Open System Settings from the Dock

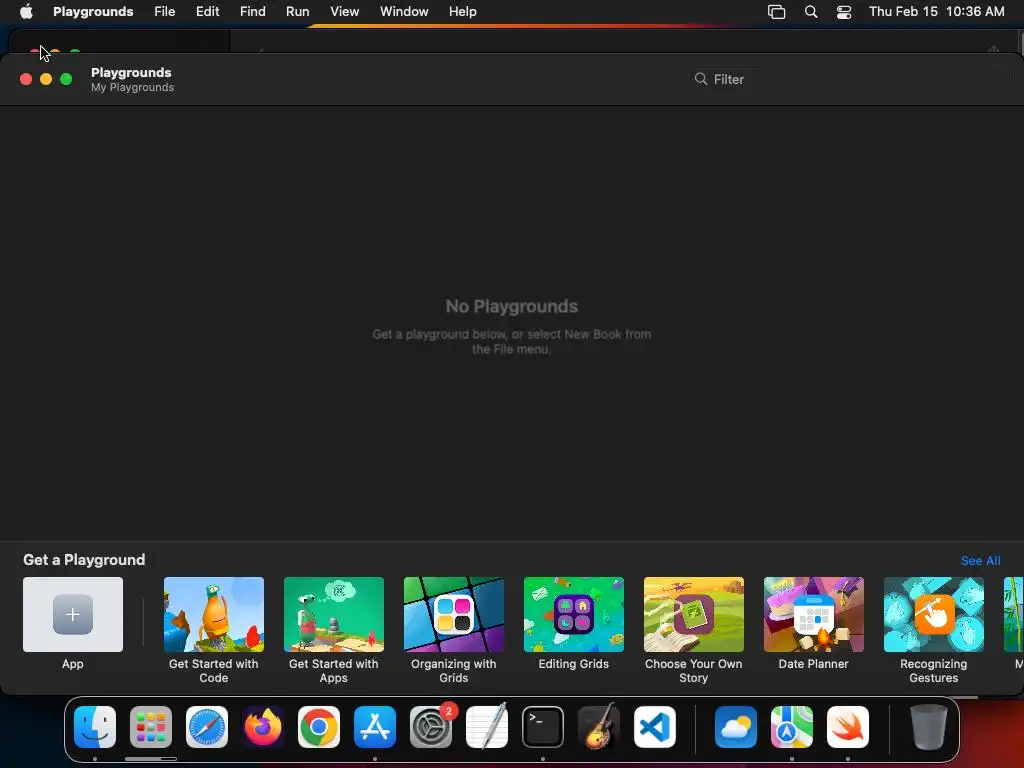point(431,727)
